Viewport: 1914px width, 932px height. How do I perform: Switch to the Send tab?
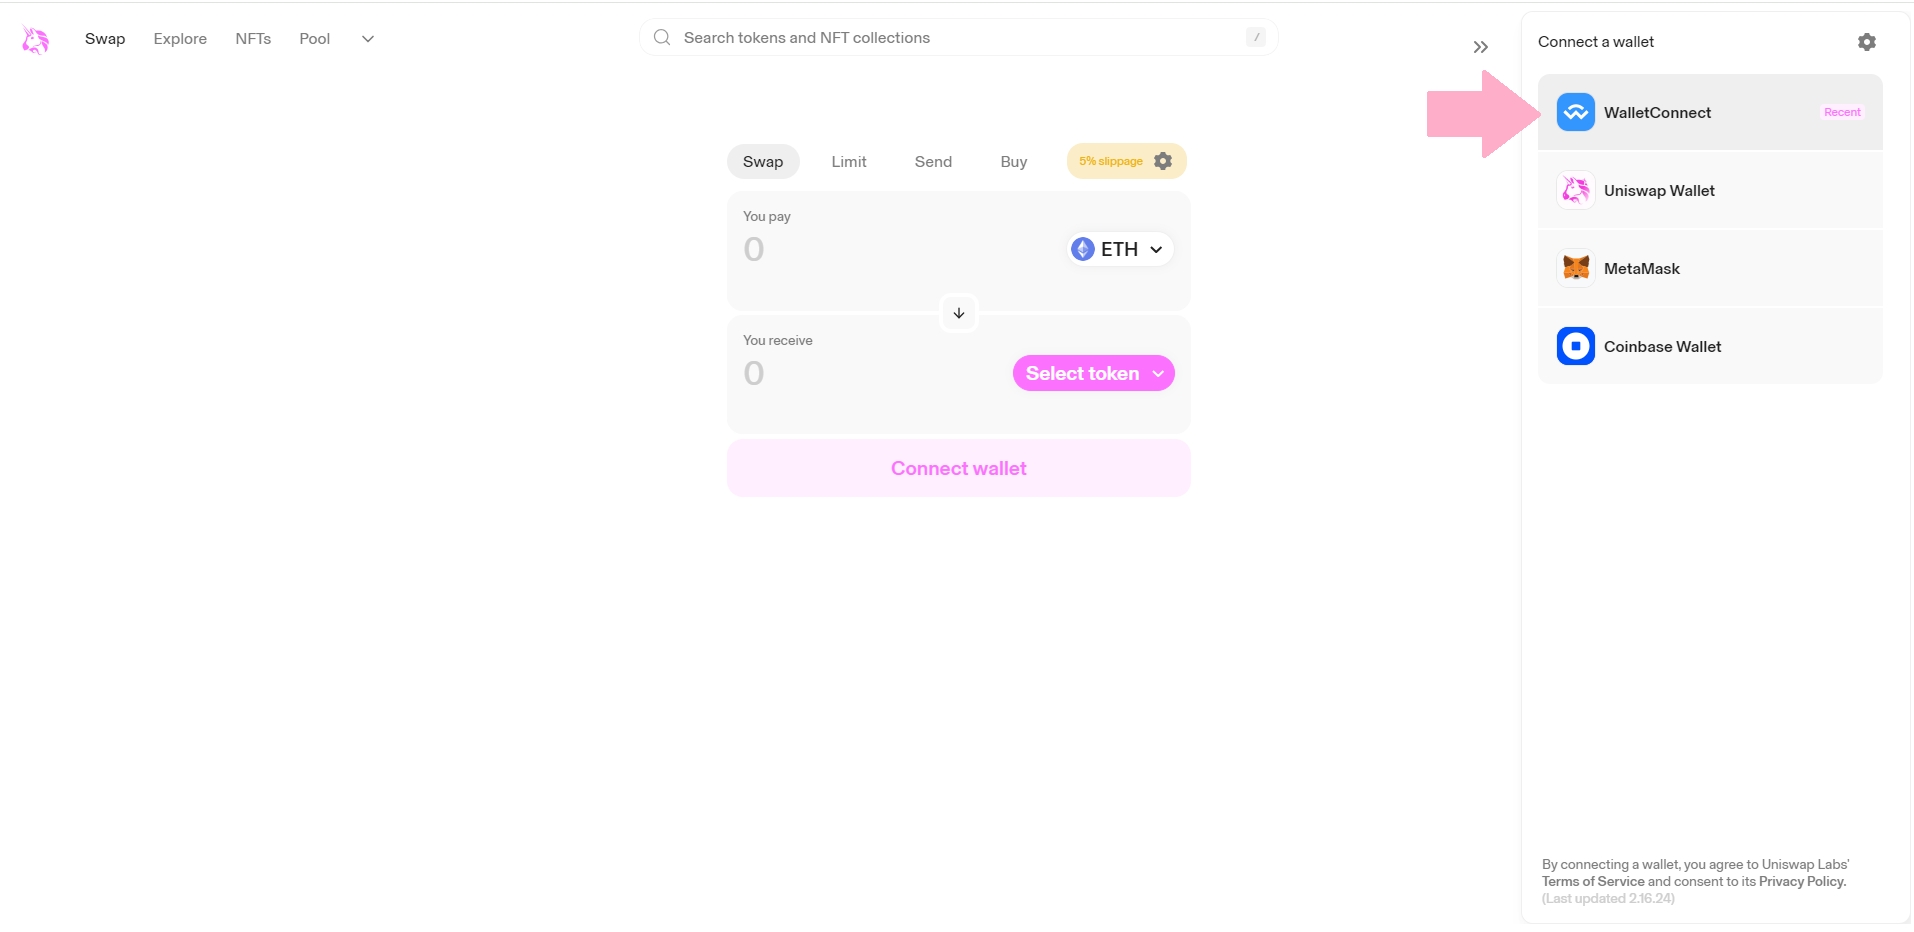point(932,162)
